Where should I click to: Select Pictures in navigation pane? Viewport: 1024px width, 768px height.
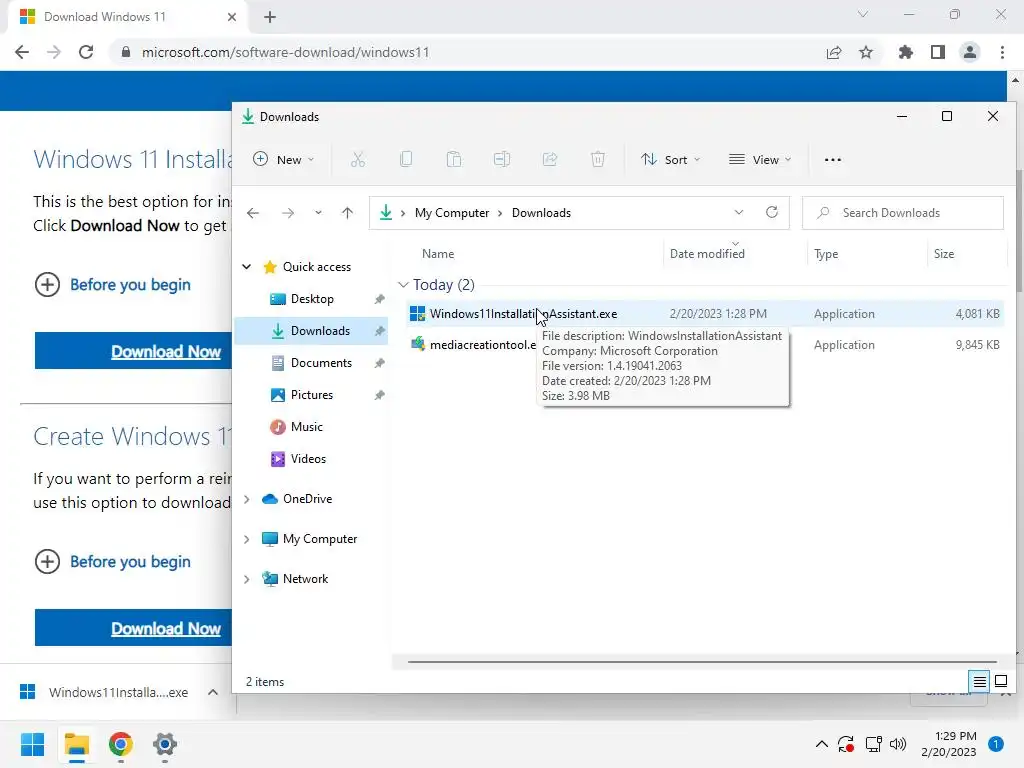312,394
